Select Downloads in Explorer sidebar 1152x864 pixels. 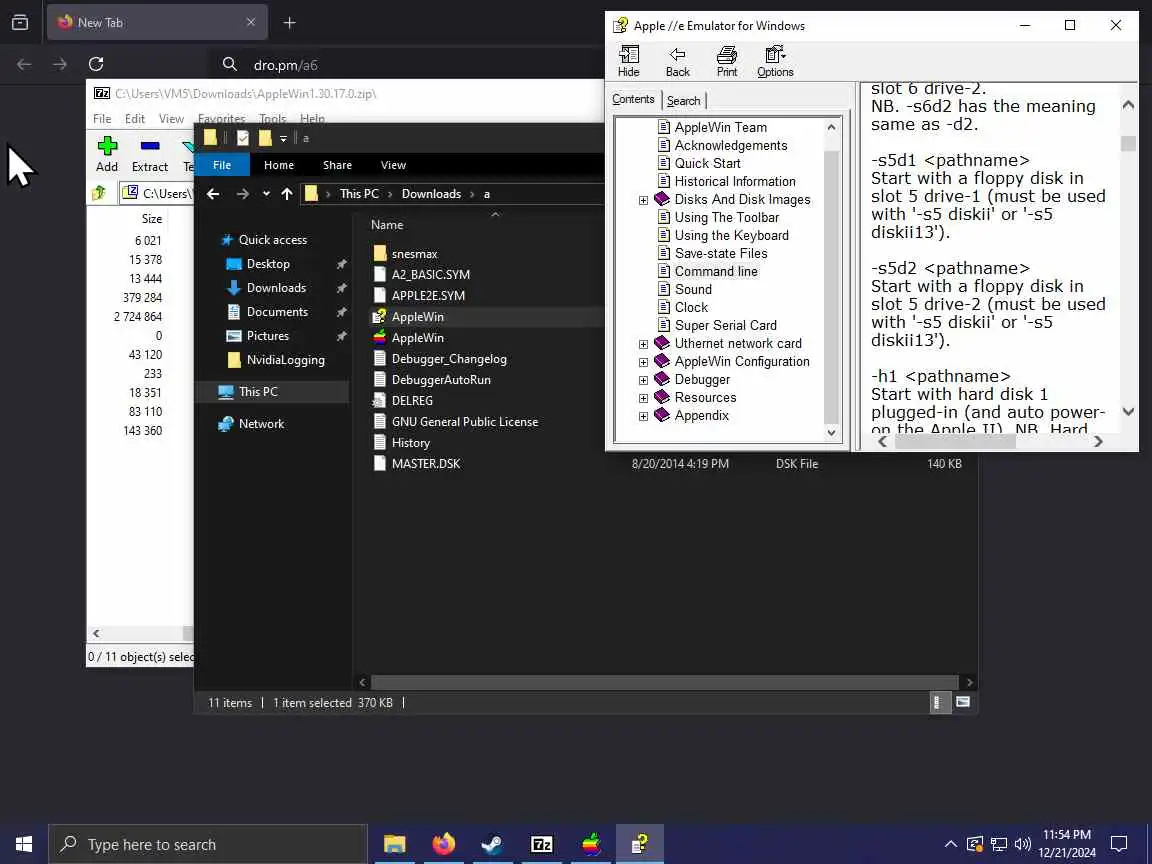coord(276,288)
